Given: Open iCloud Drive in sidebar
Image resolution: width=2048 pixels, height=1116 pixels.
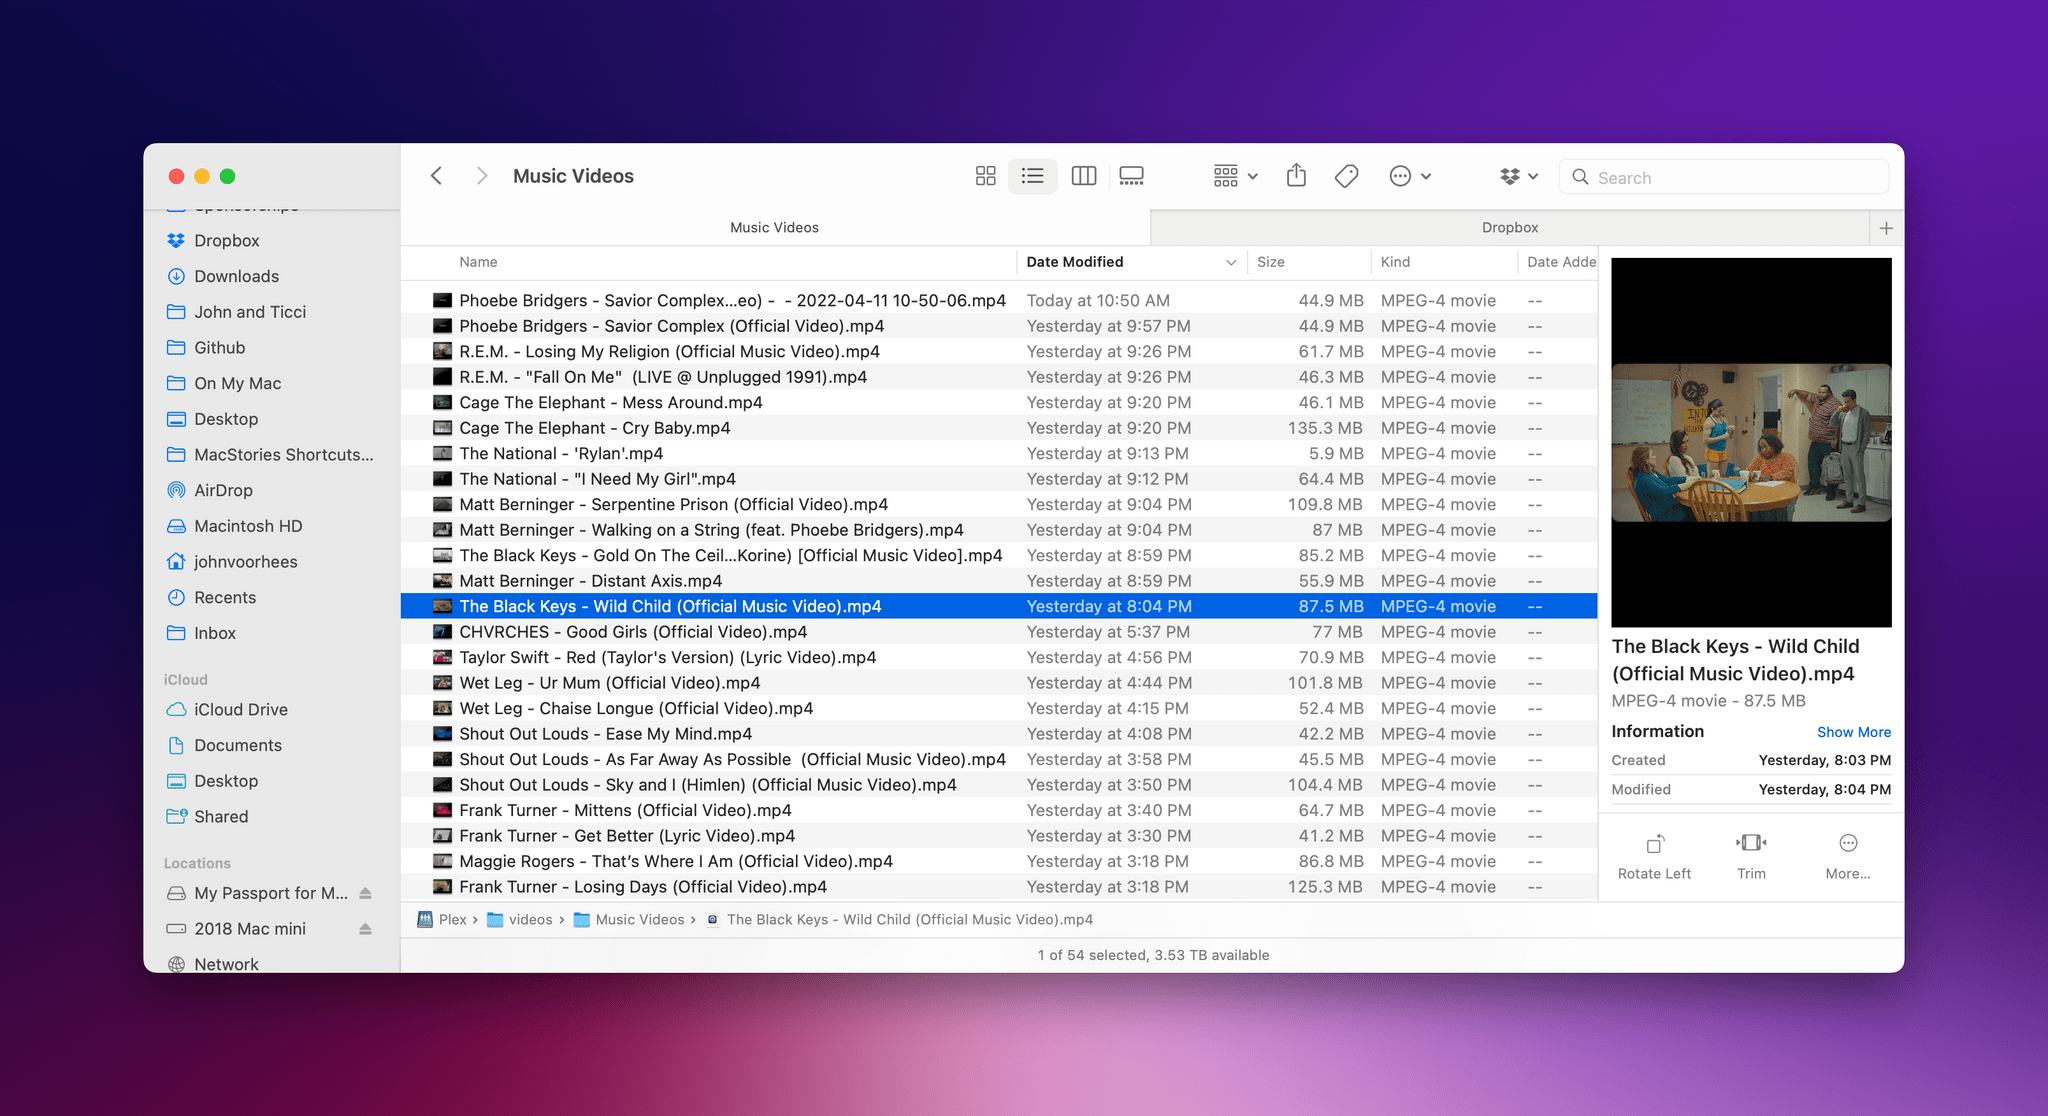Looking at the screenshot, I should (x=241, y=709).
